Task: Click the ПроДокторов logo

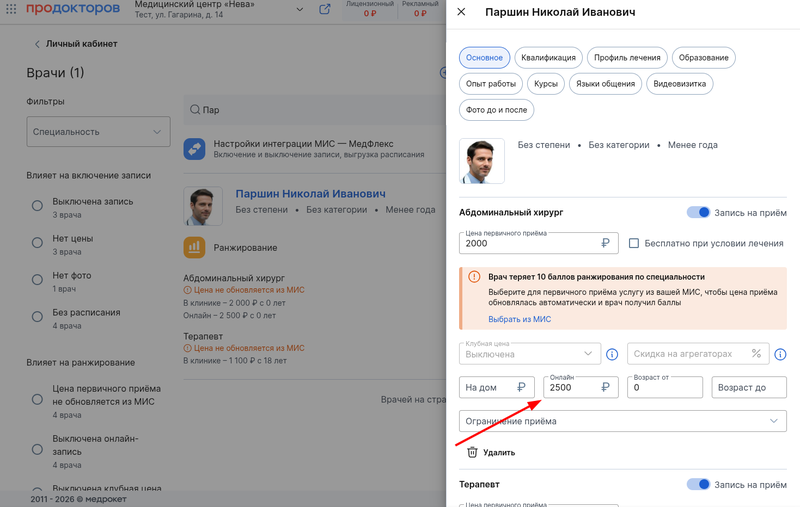Action: click(x=72, y=8)
